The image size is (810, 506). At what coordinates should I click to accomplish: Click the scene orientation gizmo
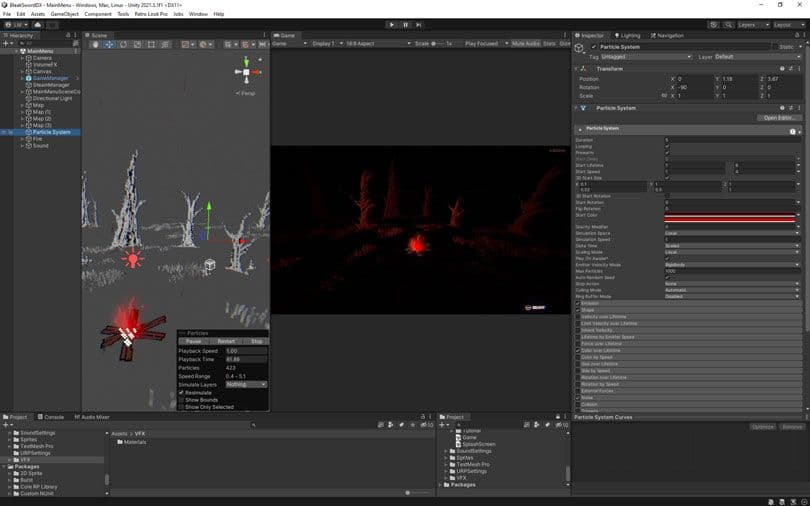(246, 70)
